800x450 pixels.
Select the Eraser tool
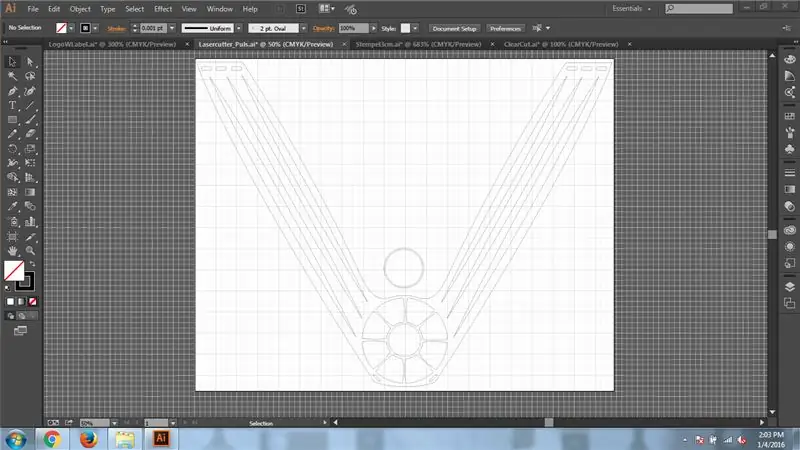tap(30, 134)
